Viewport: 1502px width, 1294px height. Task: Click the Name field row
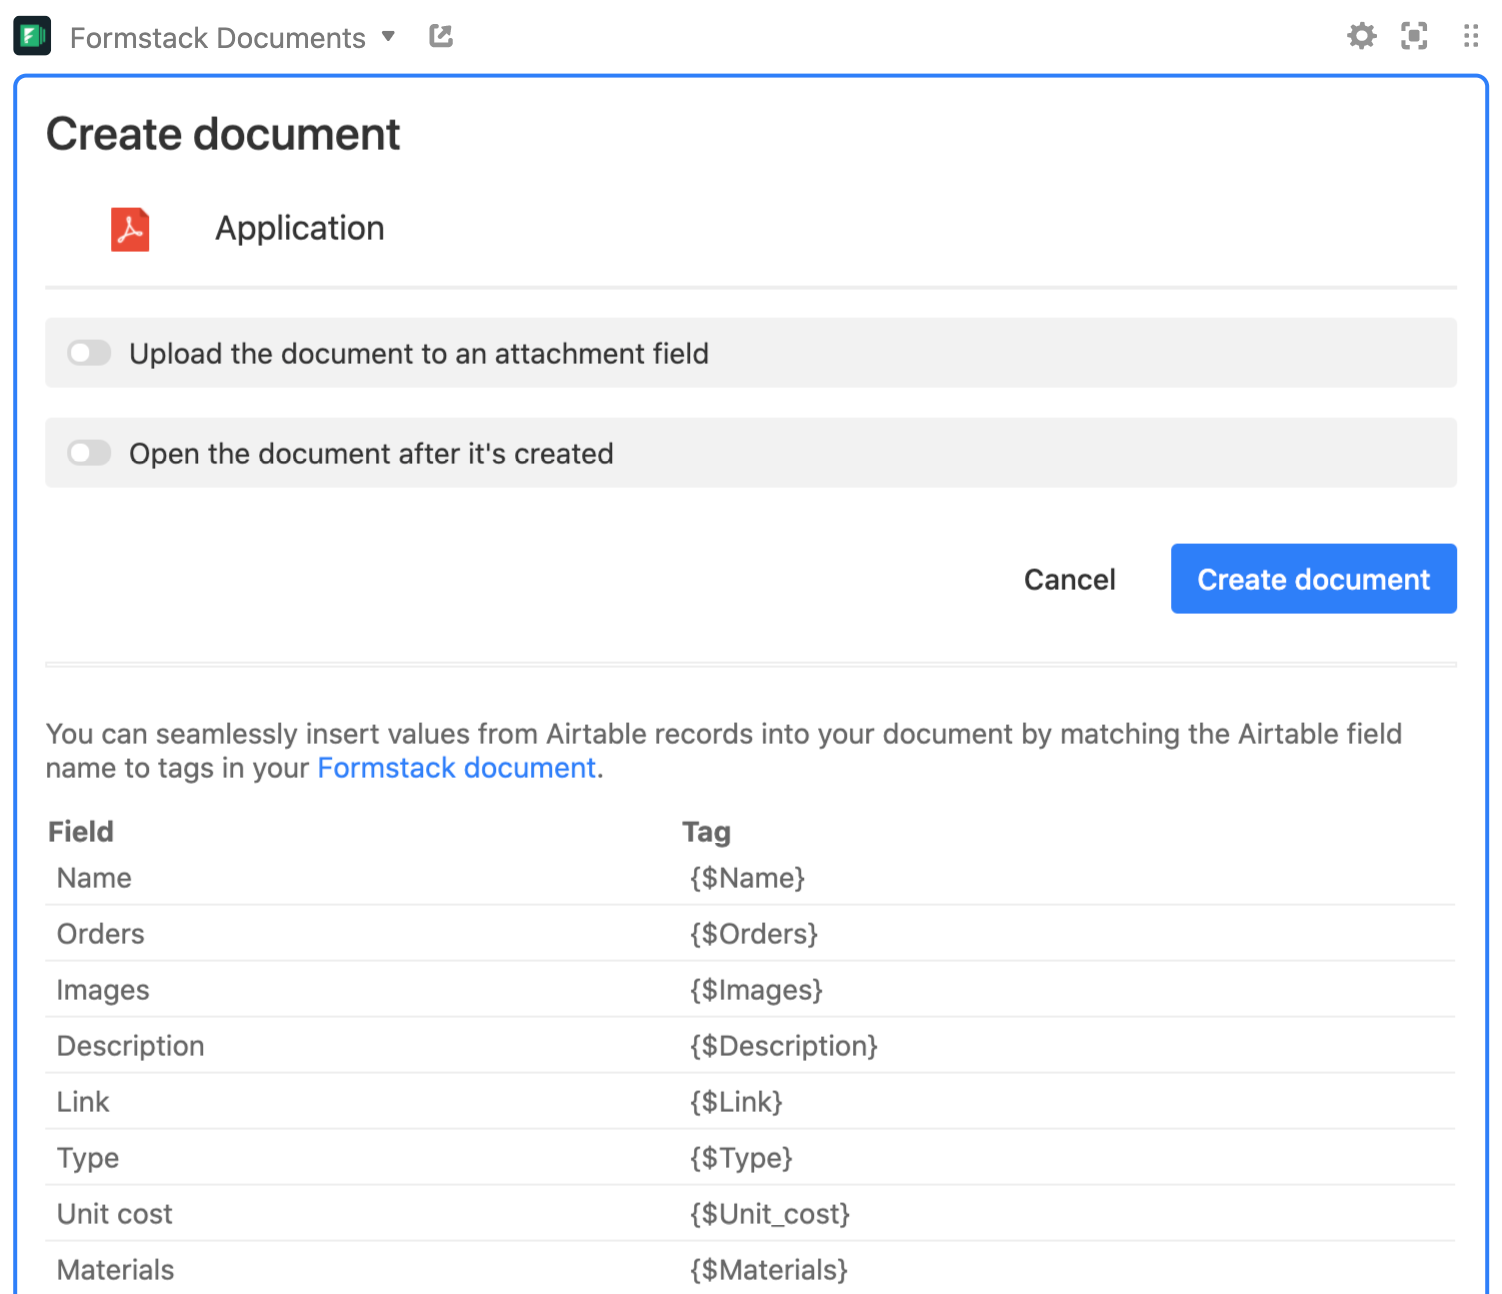(x=750, y=878)
